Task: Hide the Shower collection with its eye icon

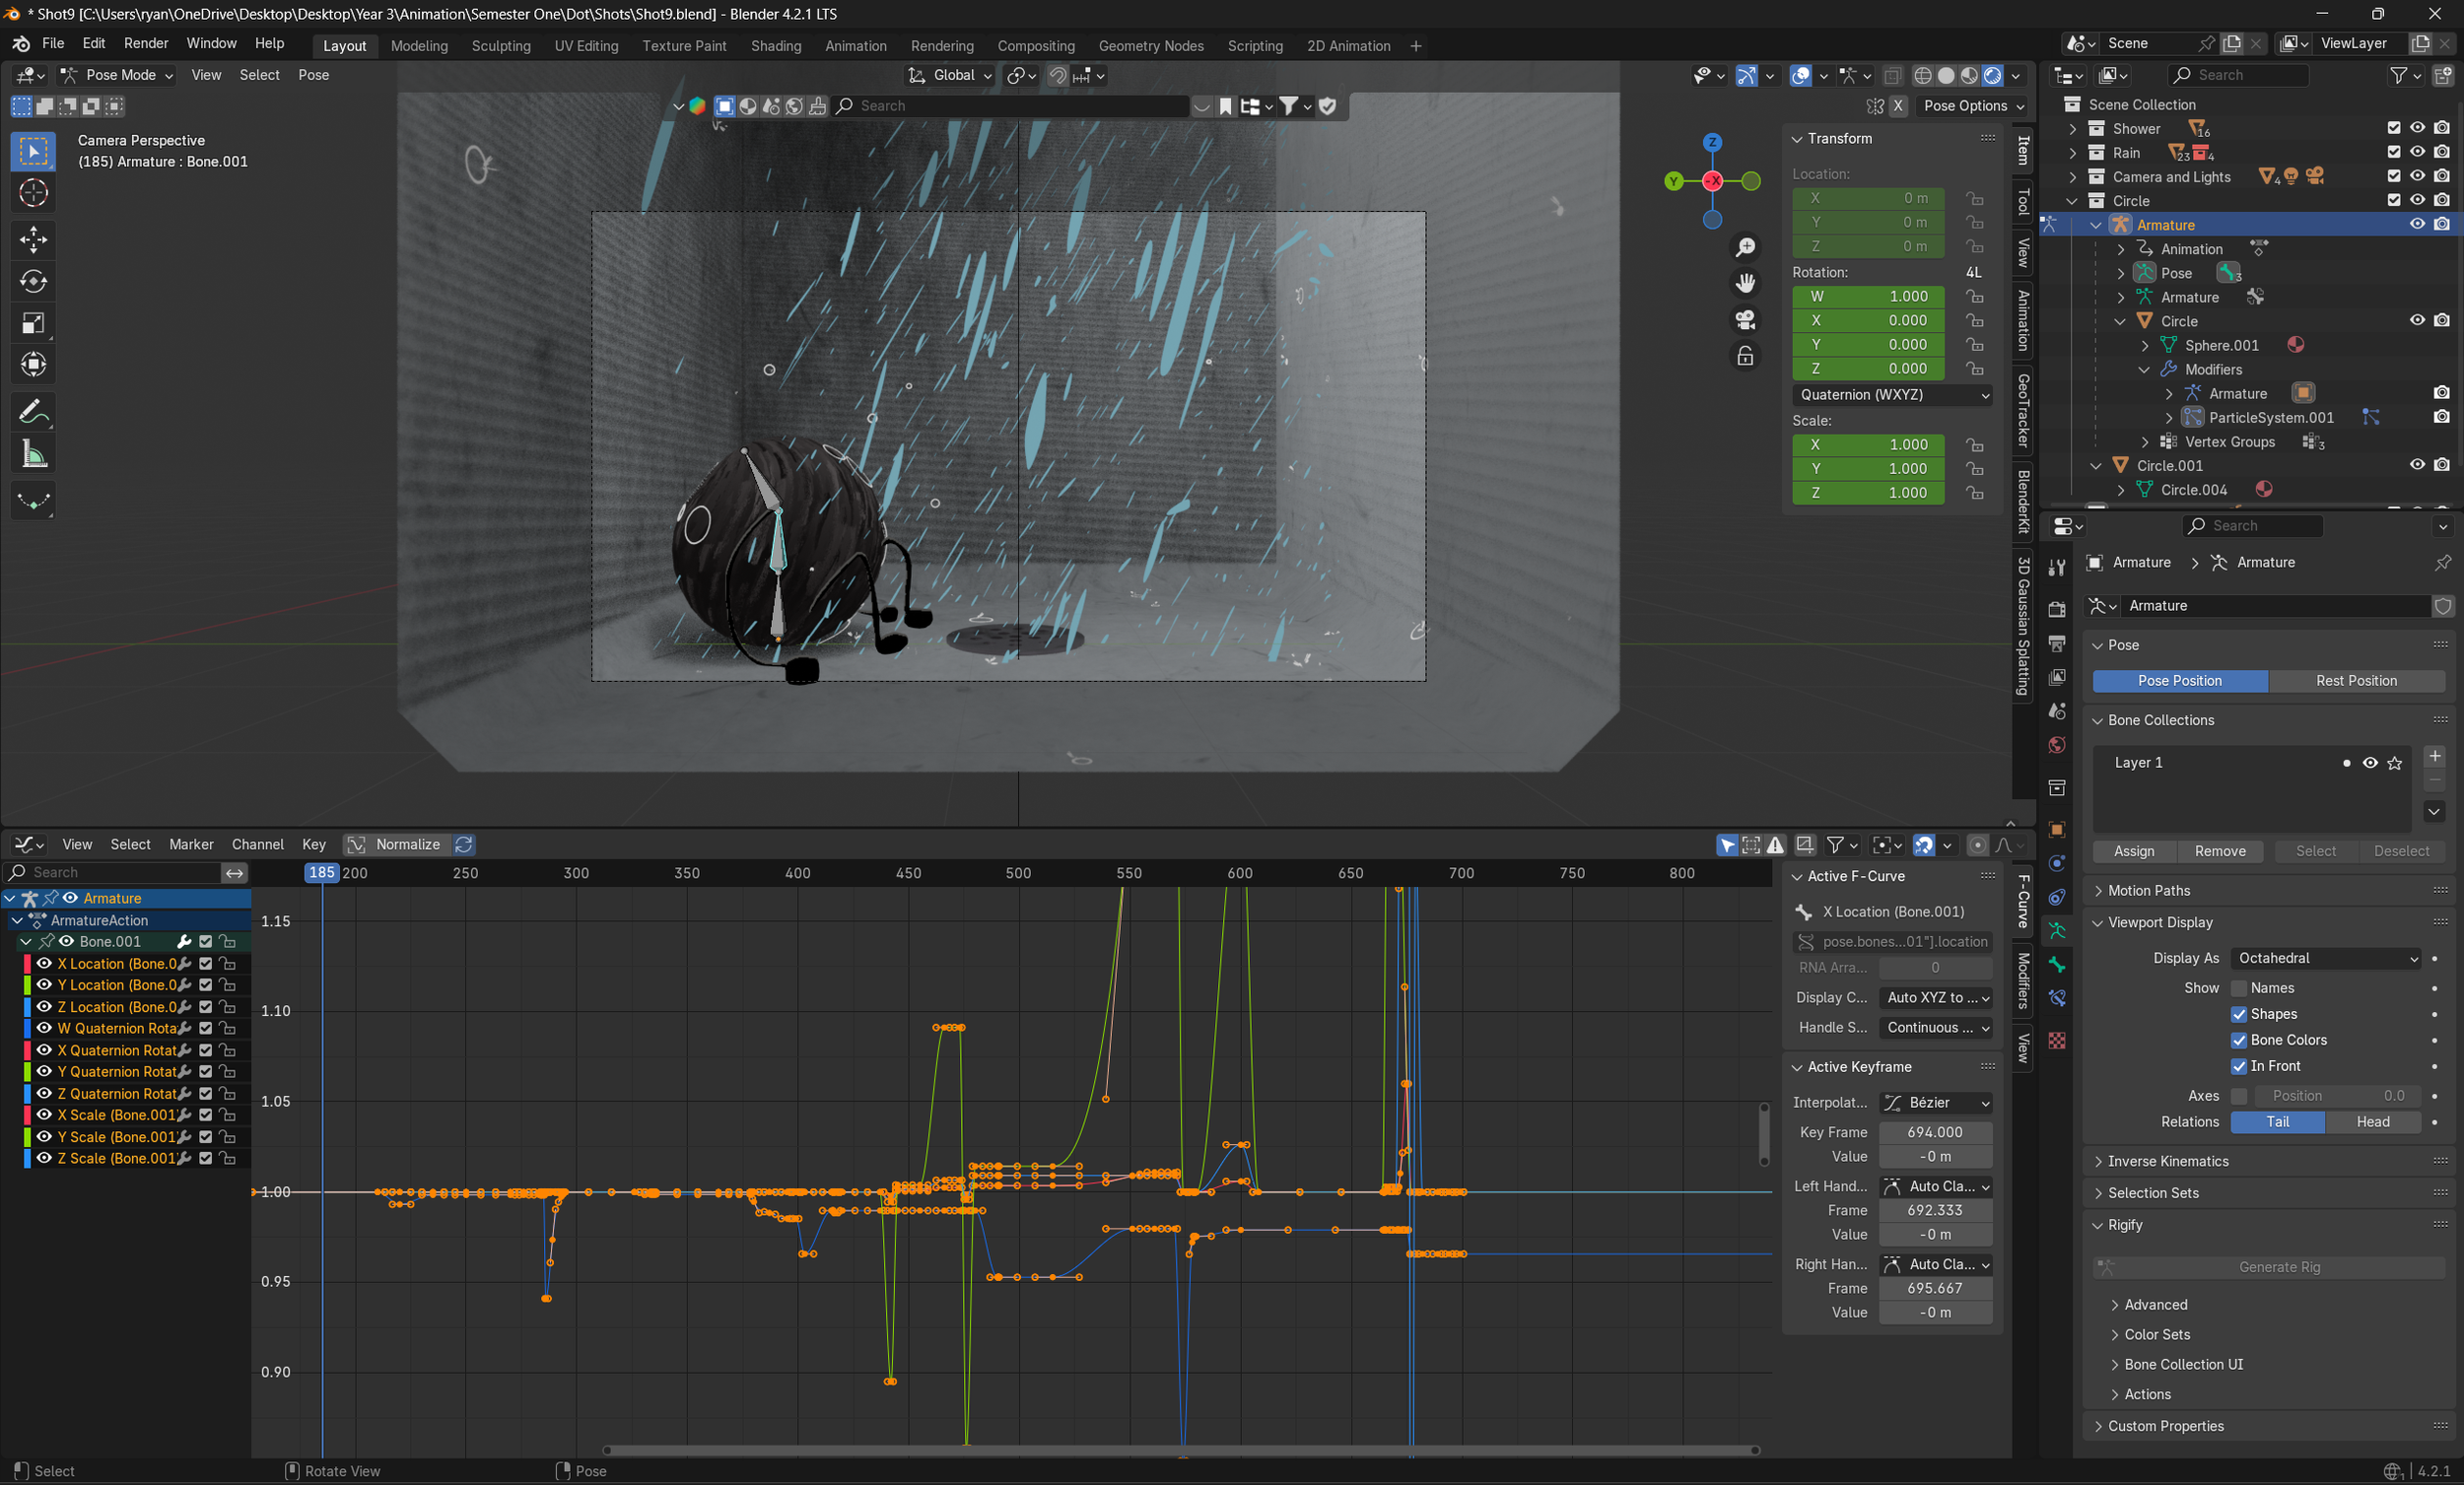Action: click(2416, 128)
